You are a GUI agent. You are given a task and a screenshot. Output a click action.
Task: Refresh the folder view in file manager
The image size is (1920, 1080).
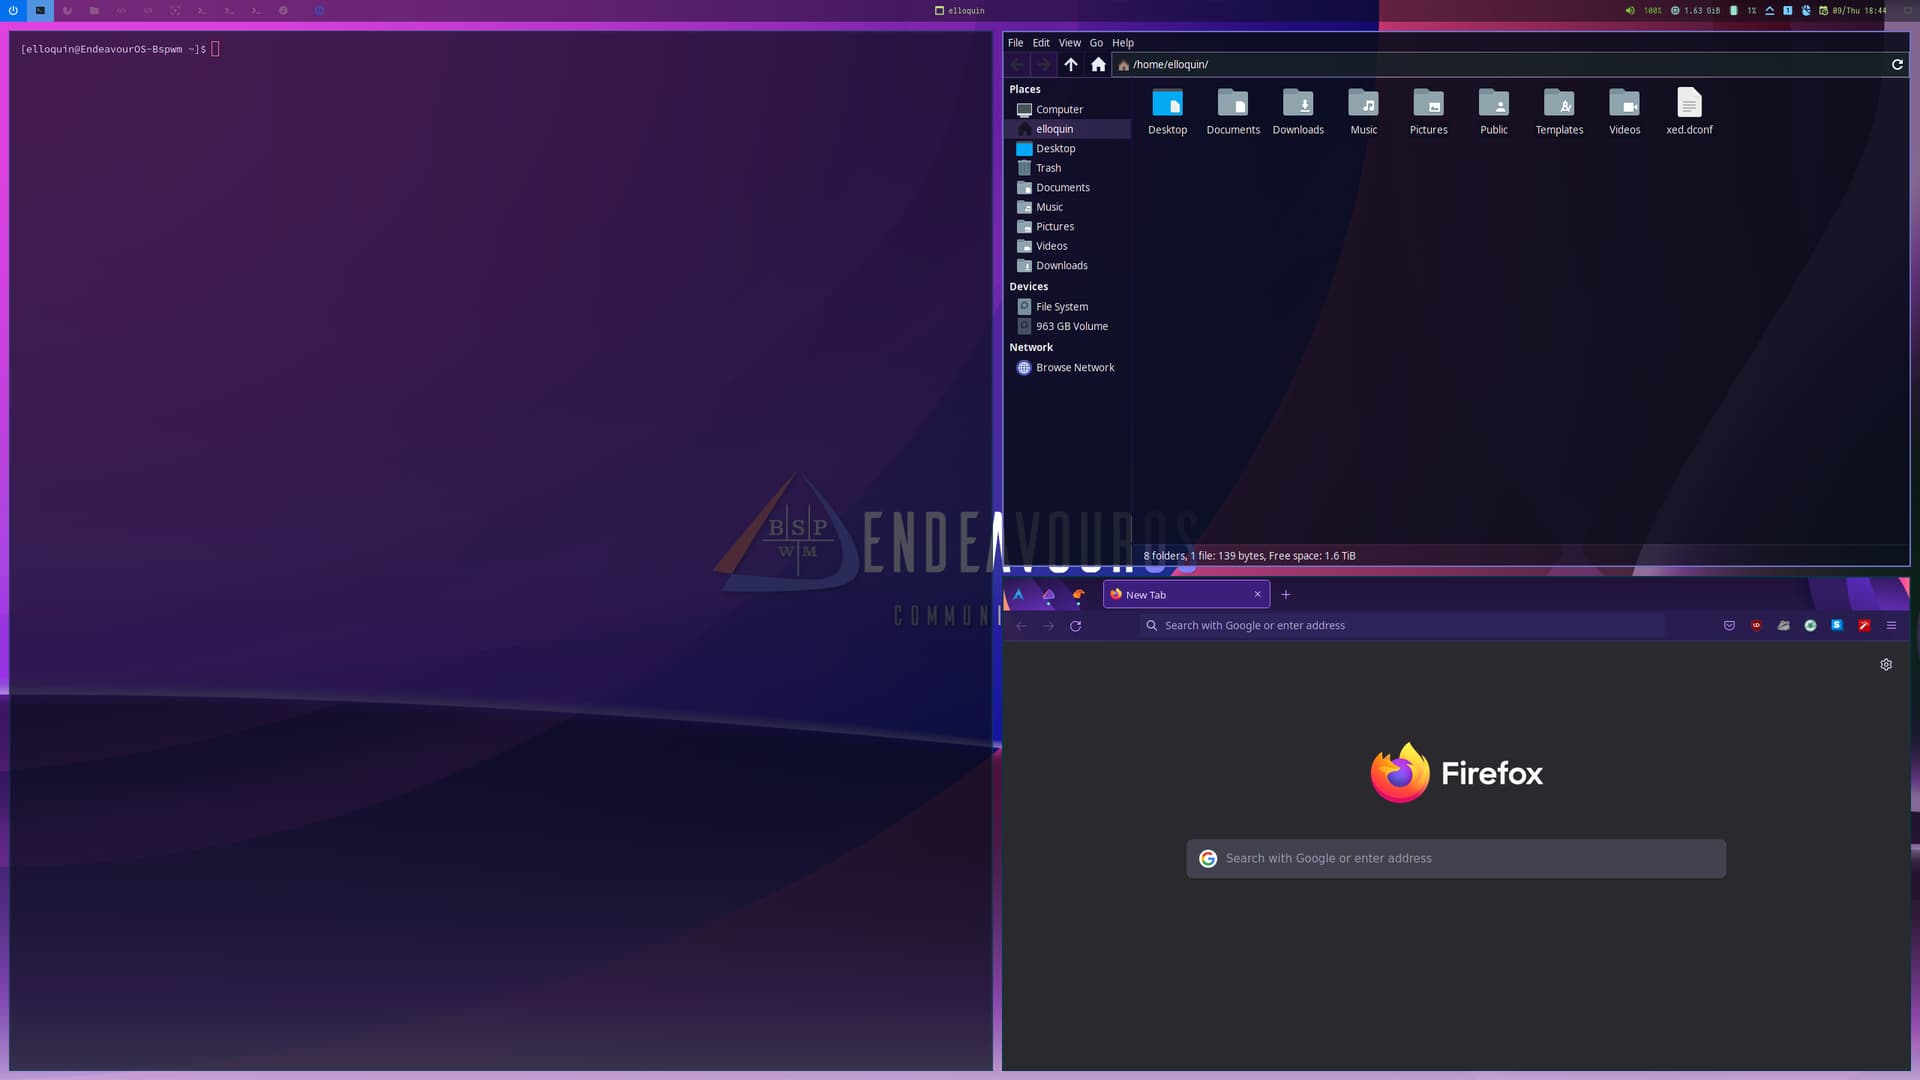1897,64
